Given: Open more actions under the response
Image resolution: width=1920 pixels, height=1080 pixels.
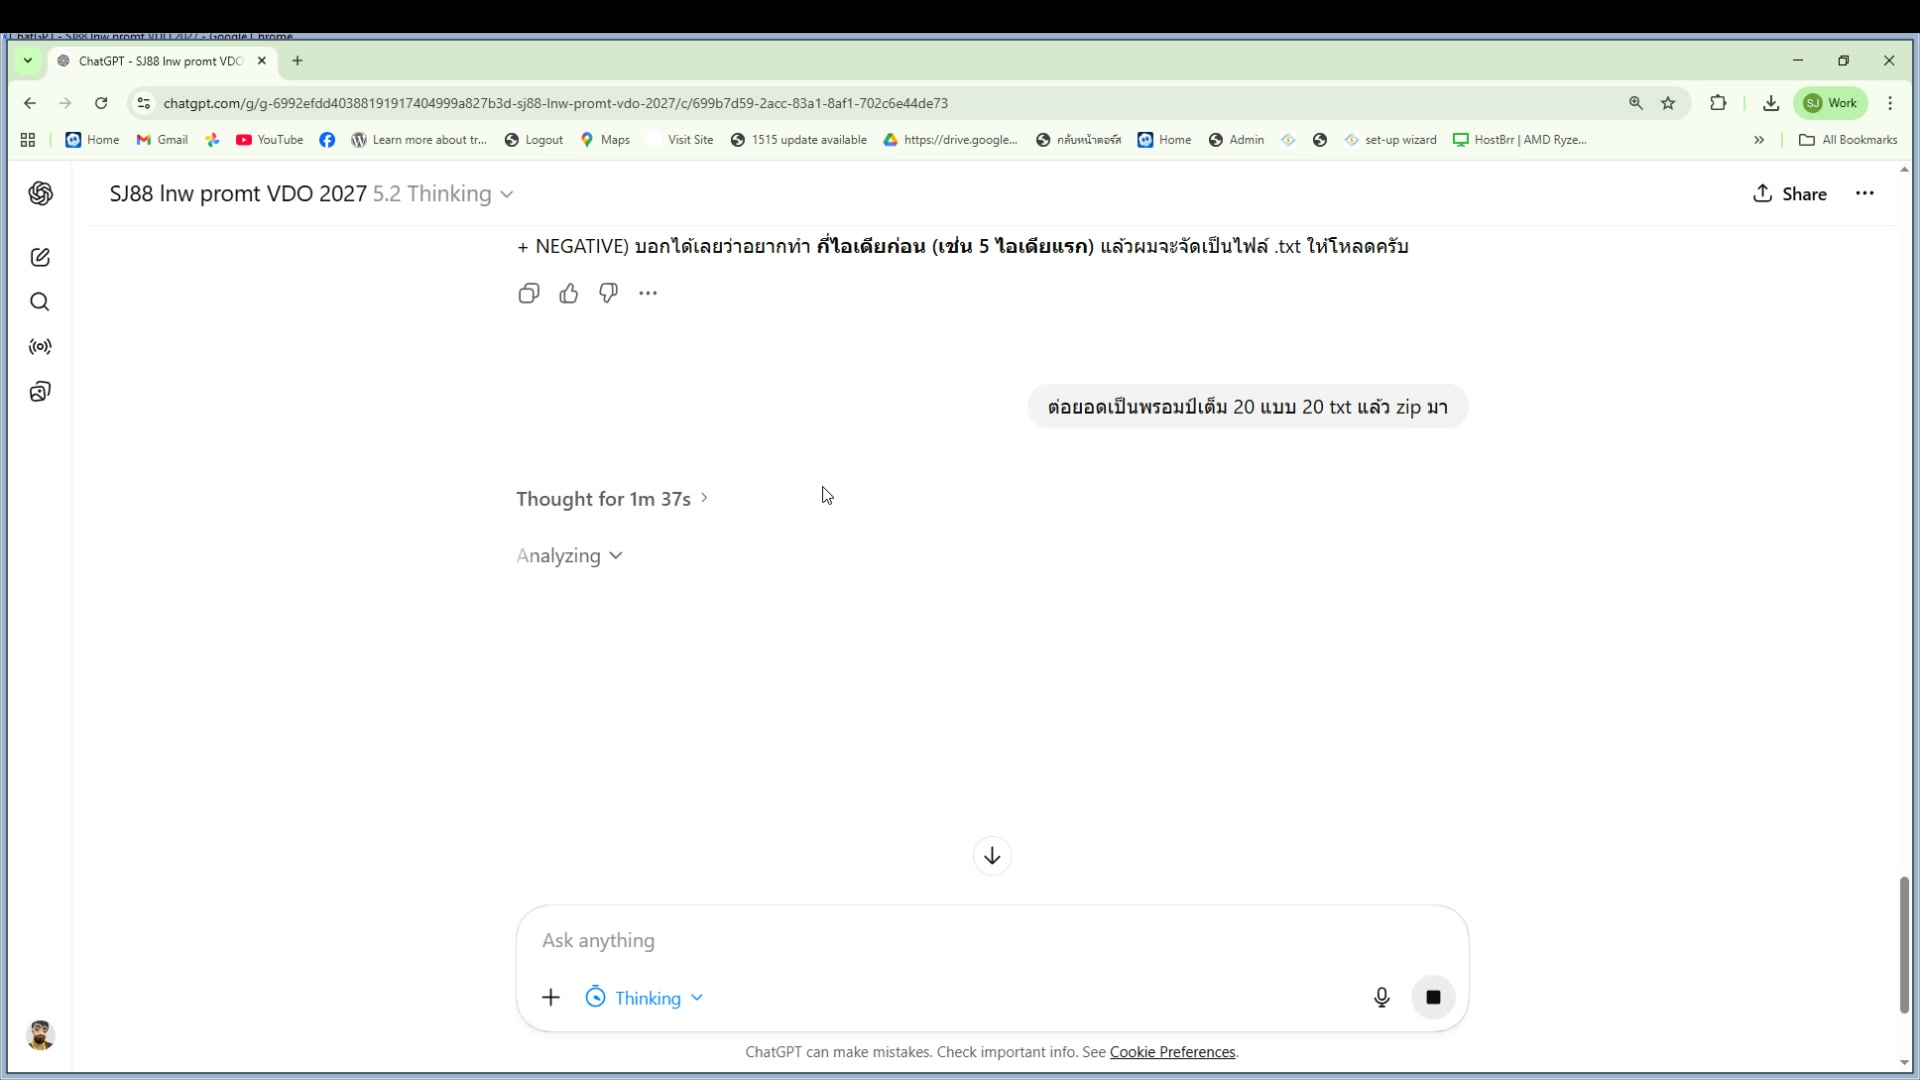Looking at the screenshot, I should coord(648,293).
